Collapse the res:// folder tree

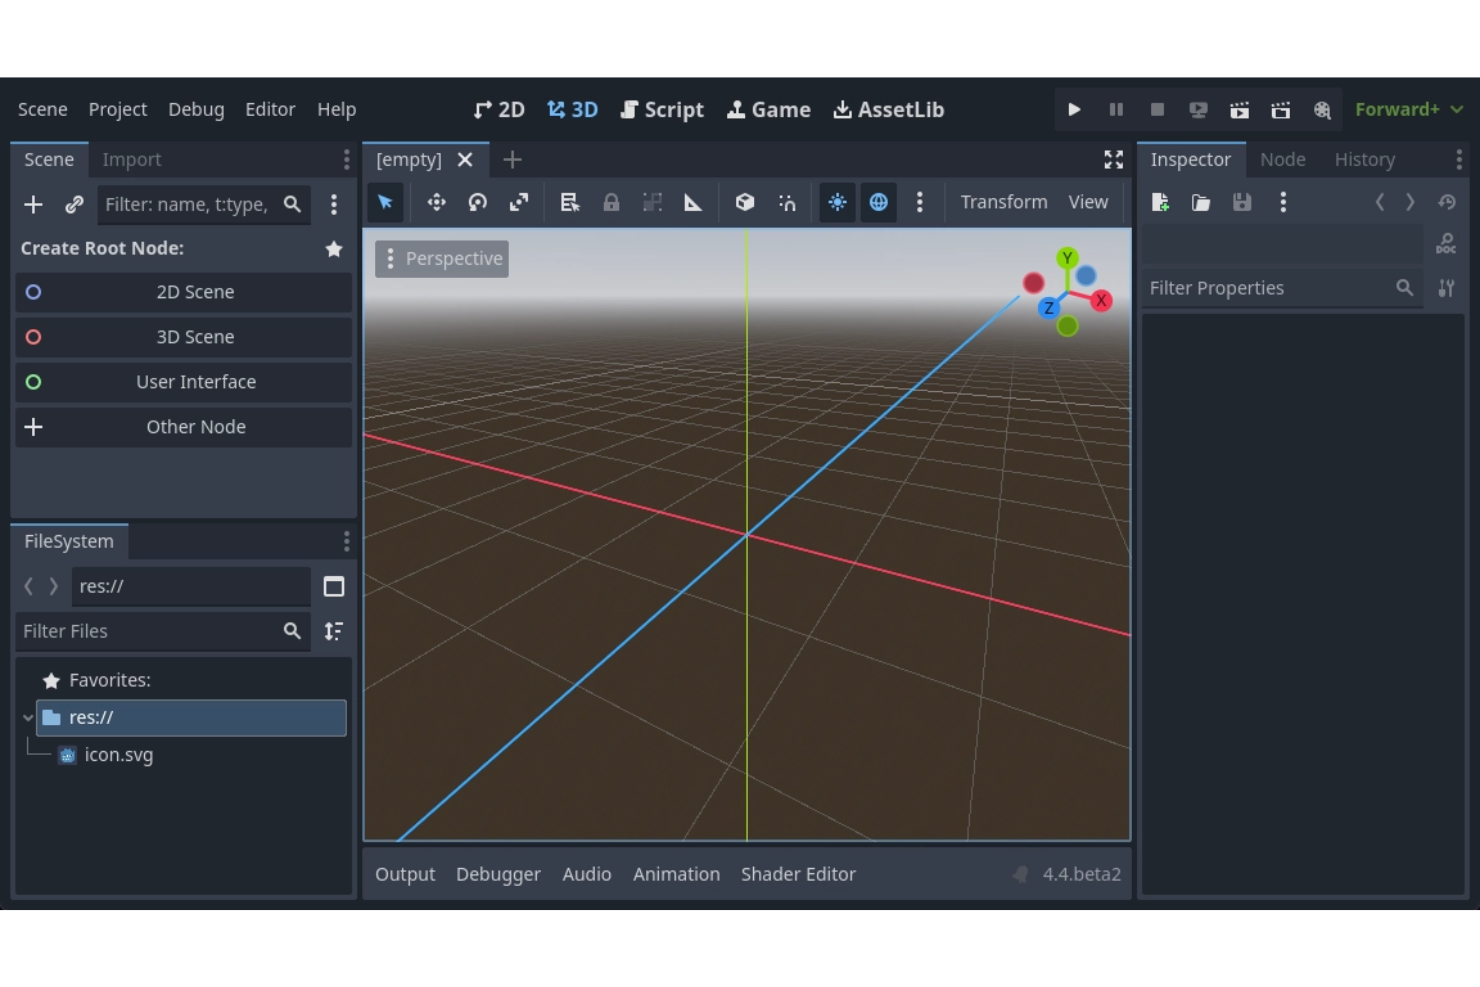pos(28,717)
